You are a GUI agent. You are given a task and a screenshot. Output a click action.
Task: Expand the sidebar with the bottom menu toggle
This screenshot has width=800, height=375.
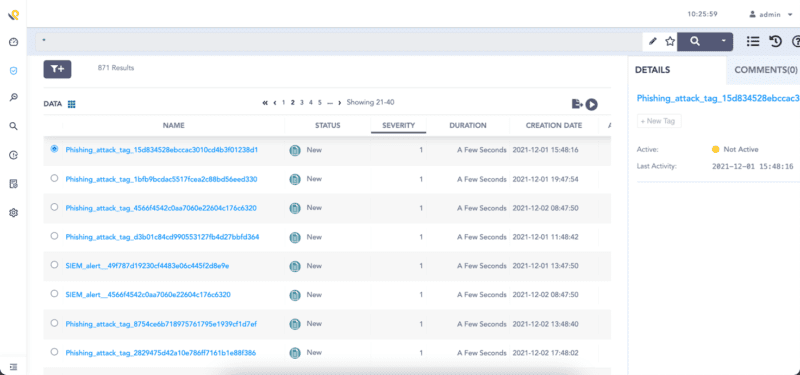click(x=14, y=367)
